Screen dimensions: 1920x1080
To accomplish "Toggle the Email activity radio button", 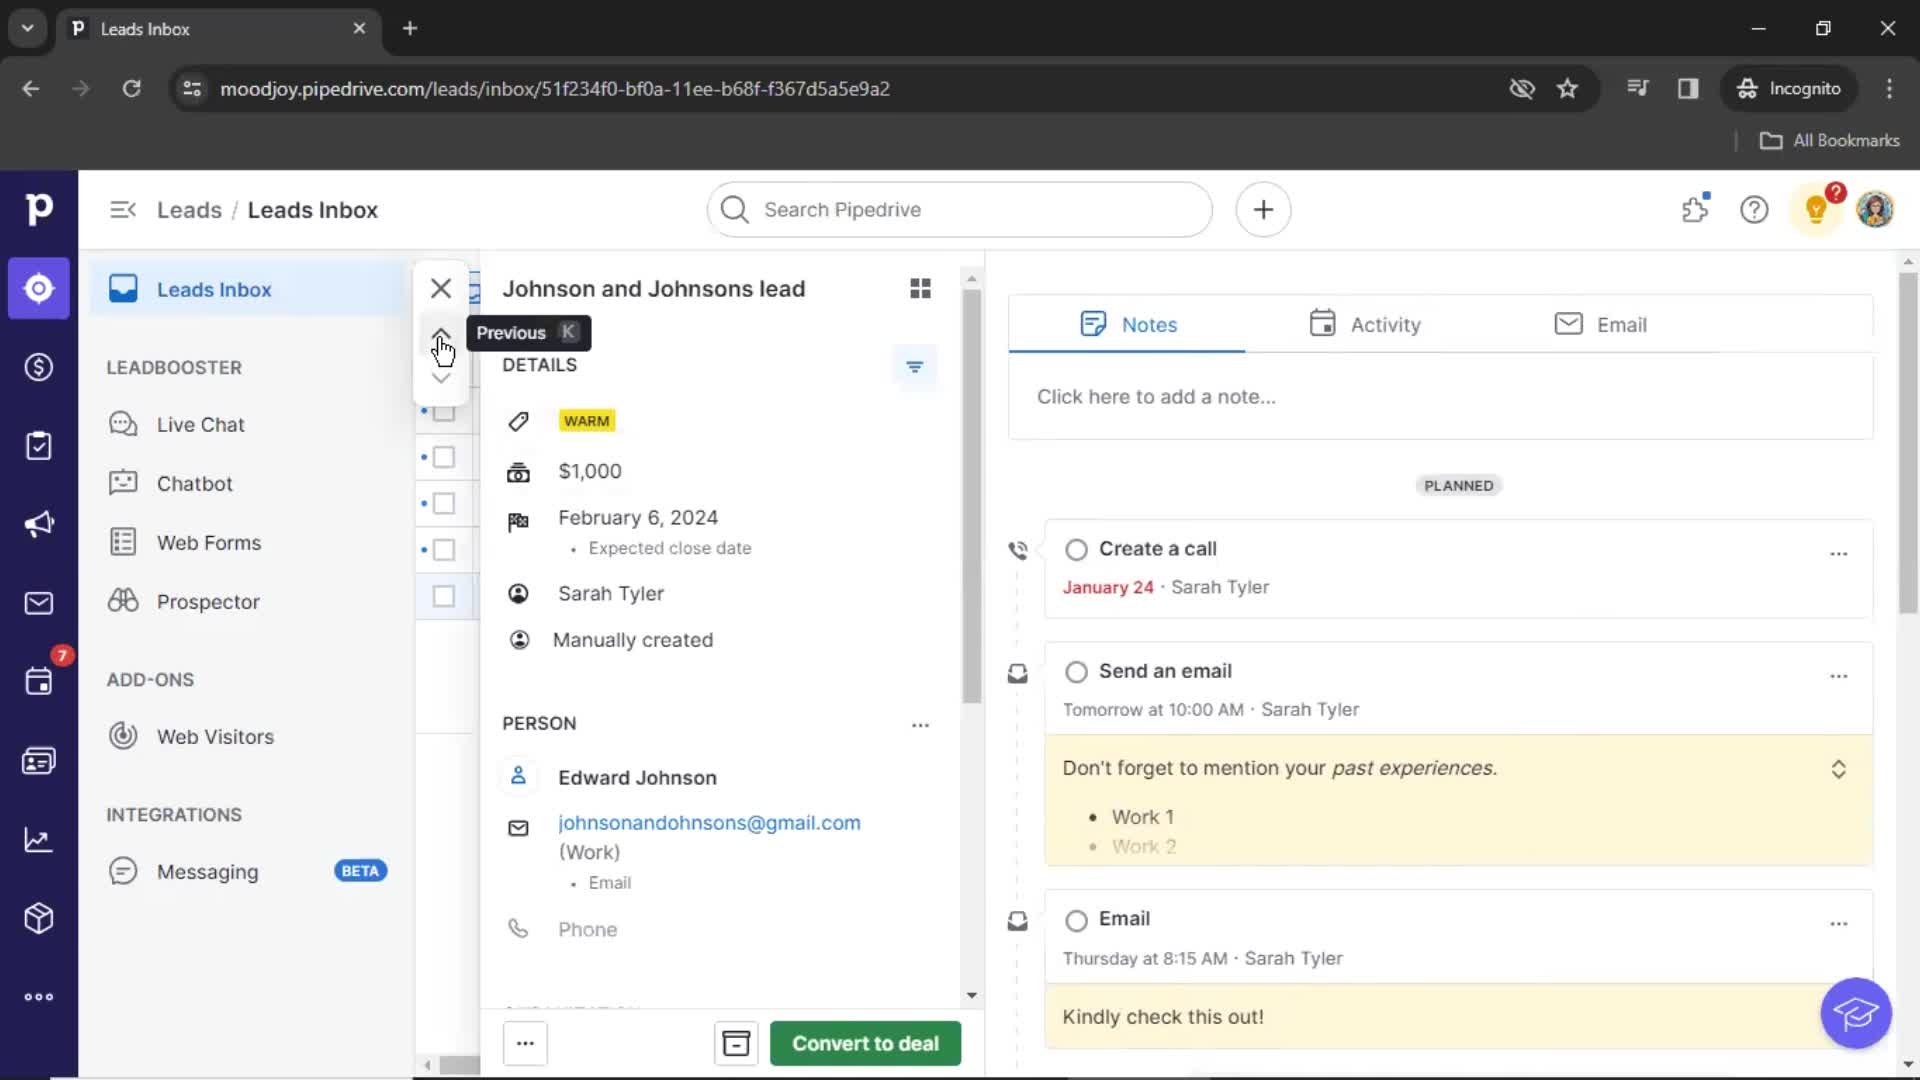I will click(x=1075, y=919).
